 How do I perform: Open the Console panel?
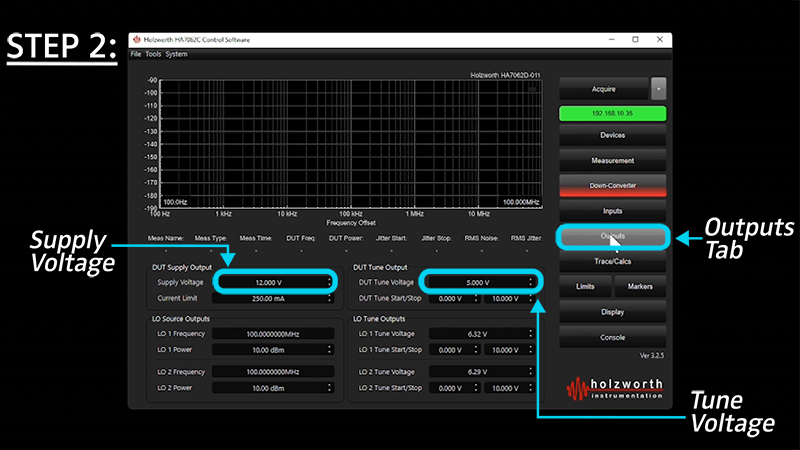pyautogui.click(x=612, y=337)
